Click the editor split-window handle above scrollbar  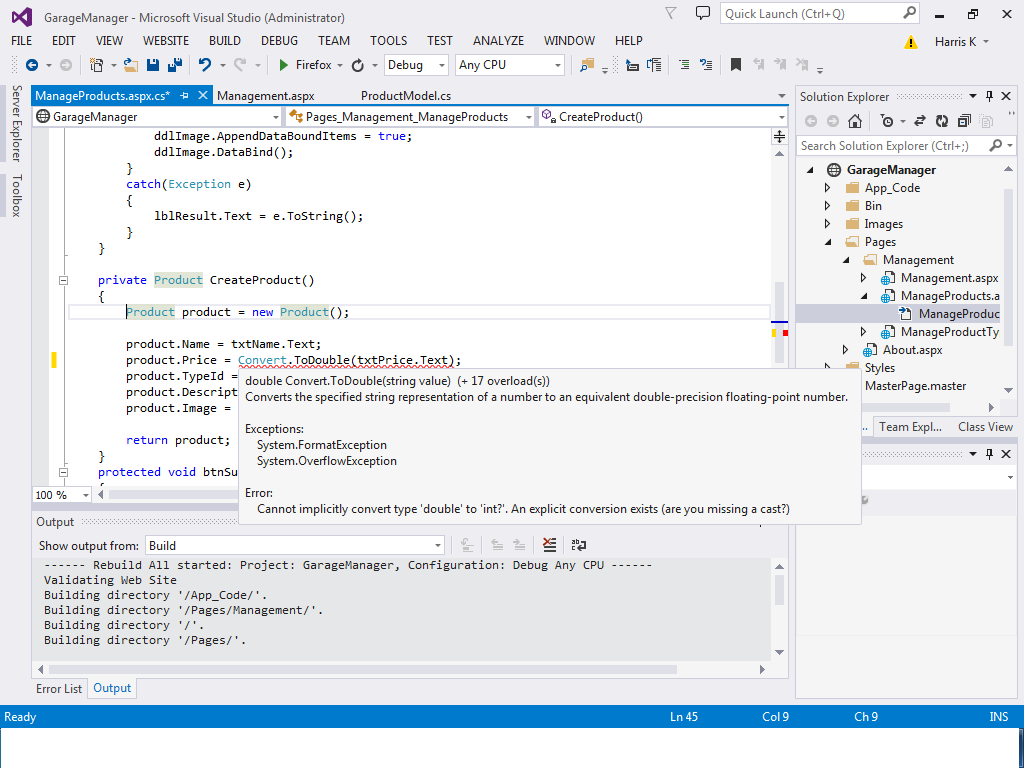click(779, 136)
